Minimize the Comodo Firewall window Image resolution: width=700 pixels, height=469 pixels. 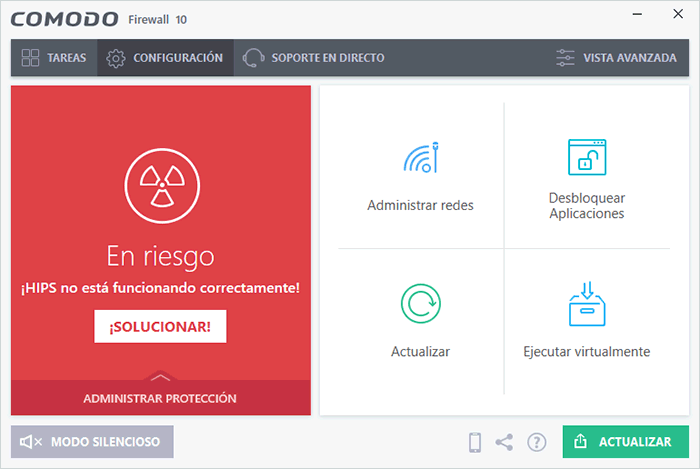[x=637, y=14]
